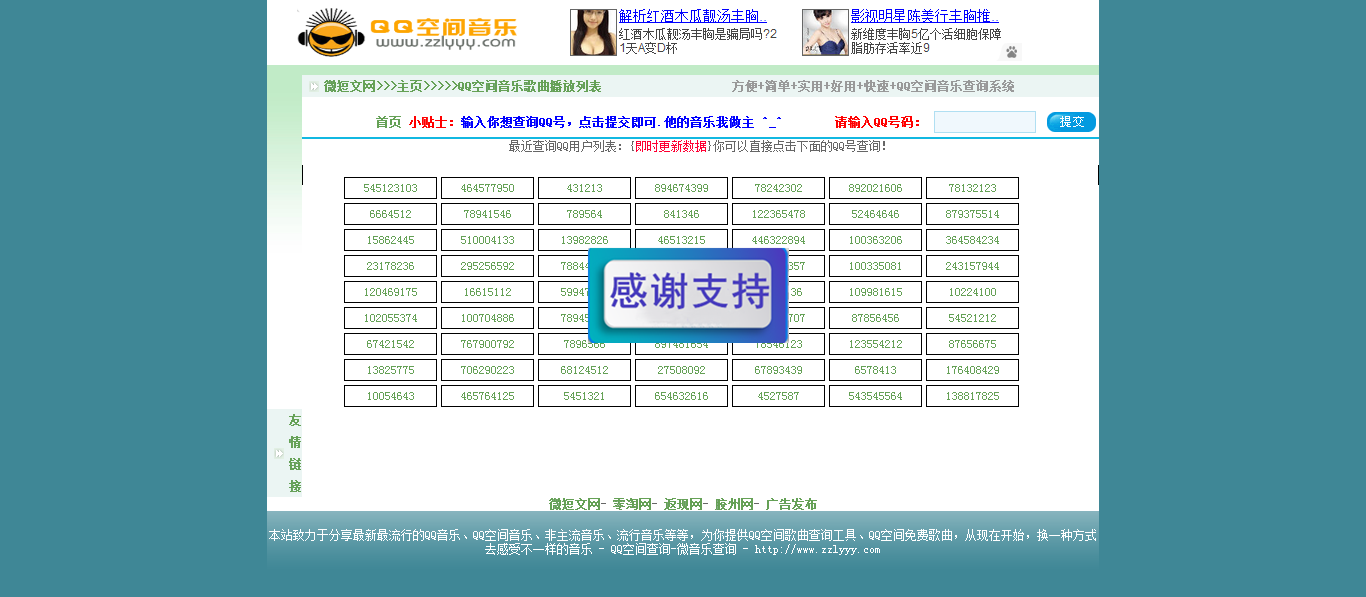
Task: Query QQ number 52464646
Action: tap(875, 214)
